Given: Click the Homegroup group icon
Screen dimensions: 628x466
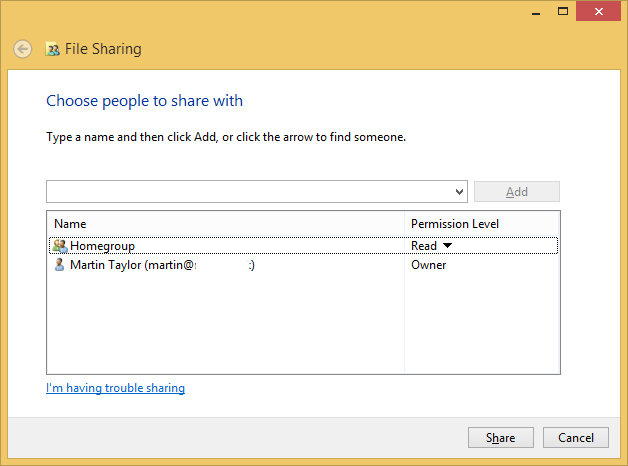Looking at the screenshot, I should click(60, 246).
